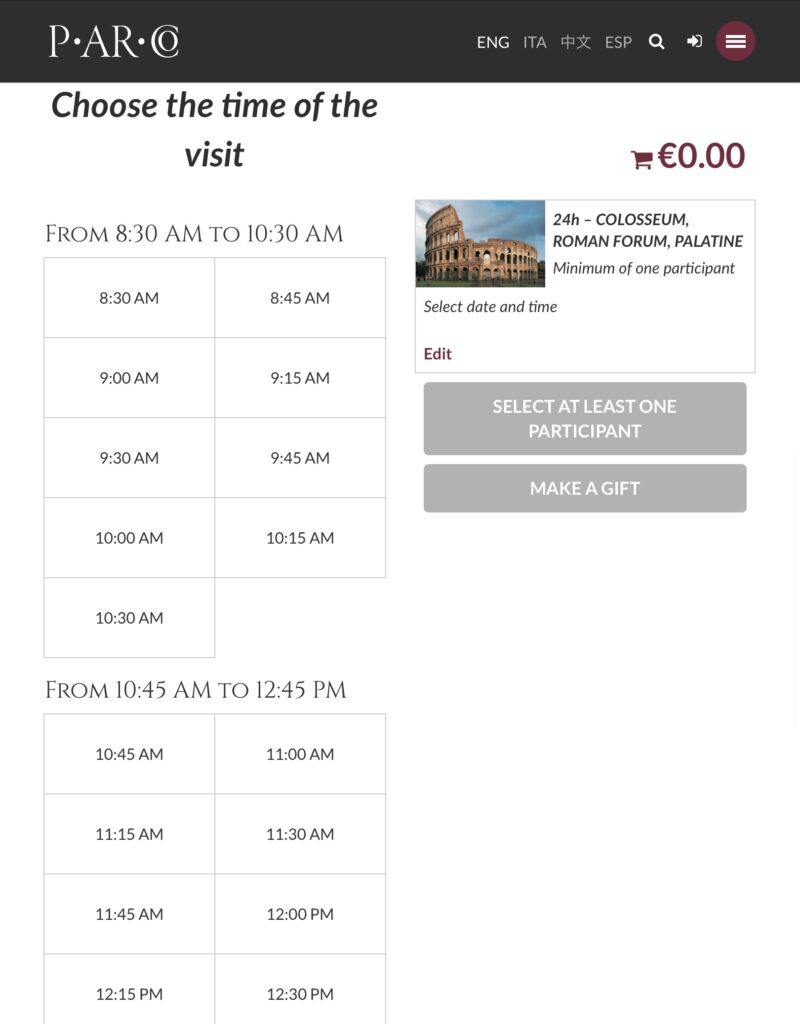800x1024 pixels.
Task: Click the Colosseum ticket thumbnail
Action: 480,244
